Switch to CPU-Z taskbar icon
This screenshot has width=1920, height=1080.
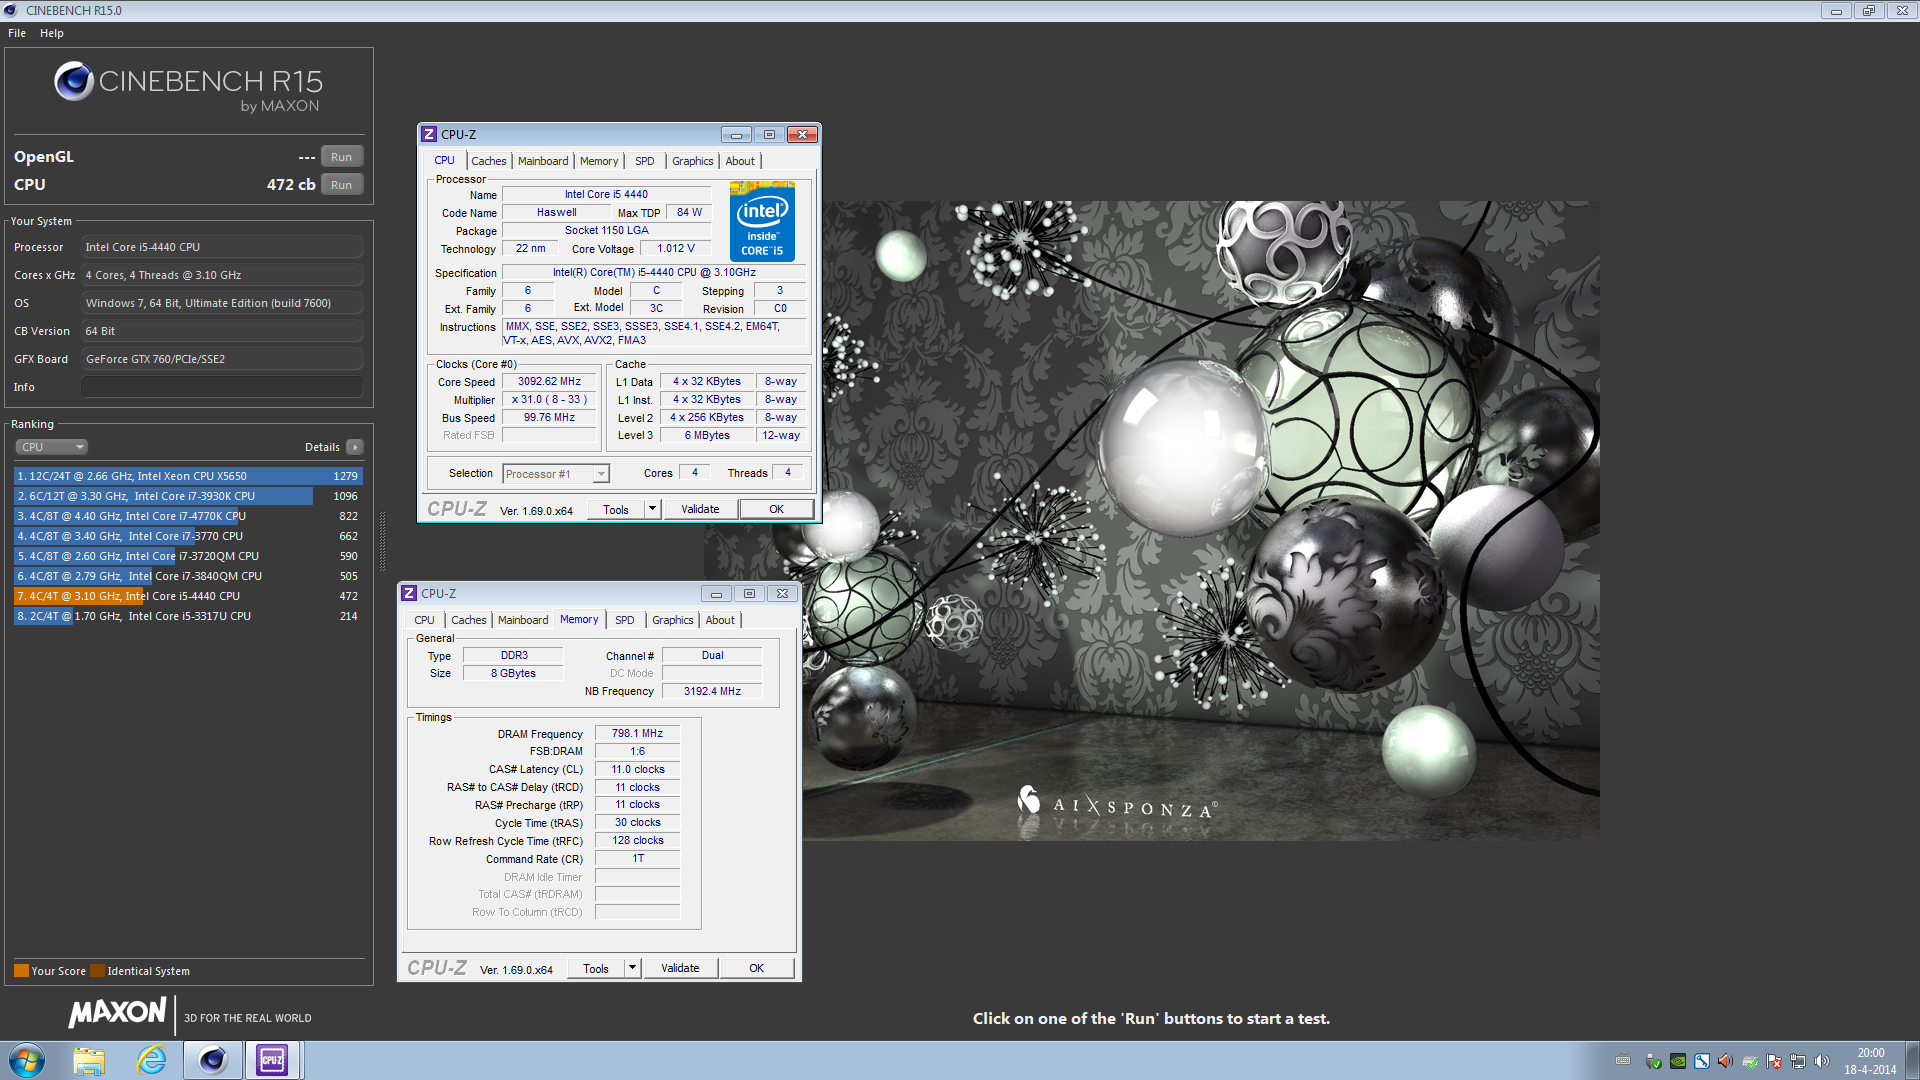tap(272, 1060)
